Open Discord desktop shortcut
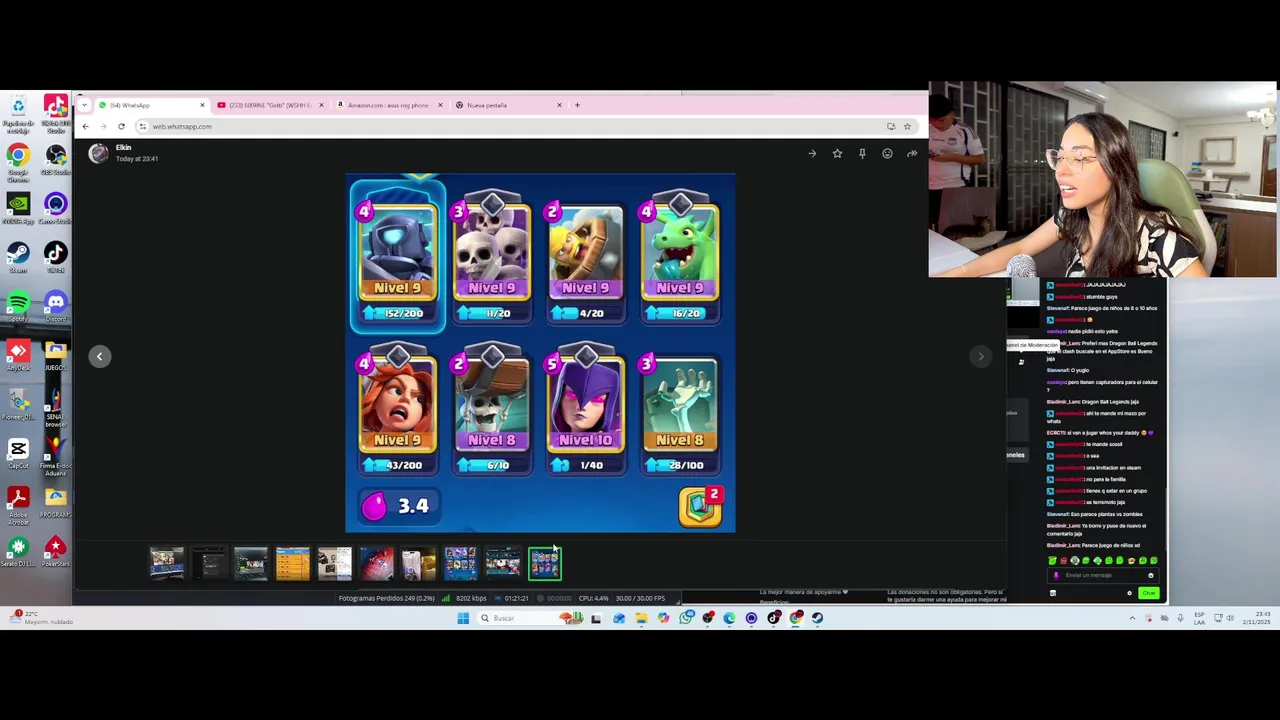 pos(55,307)
